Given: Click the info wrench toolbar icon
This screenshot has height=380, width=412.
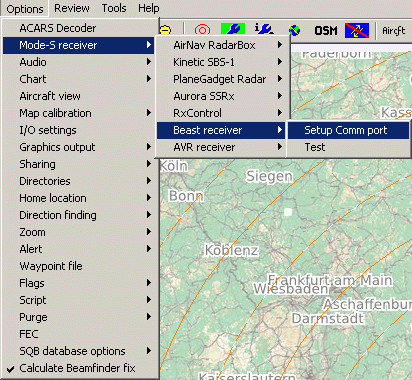Looking at the screenshot, I should click(x=264, y=29).
